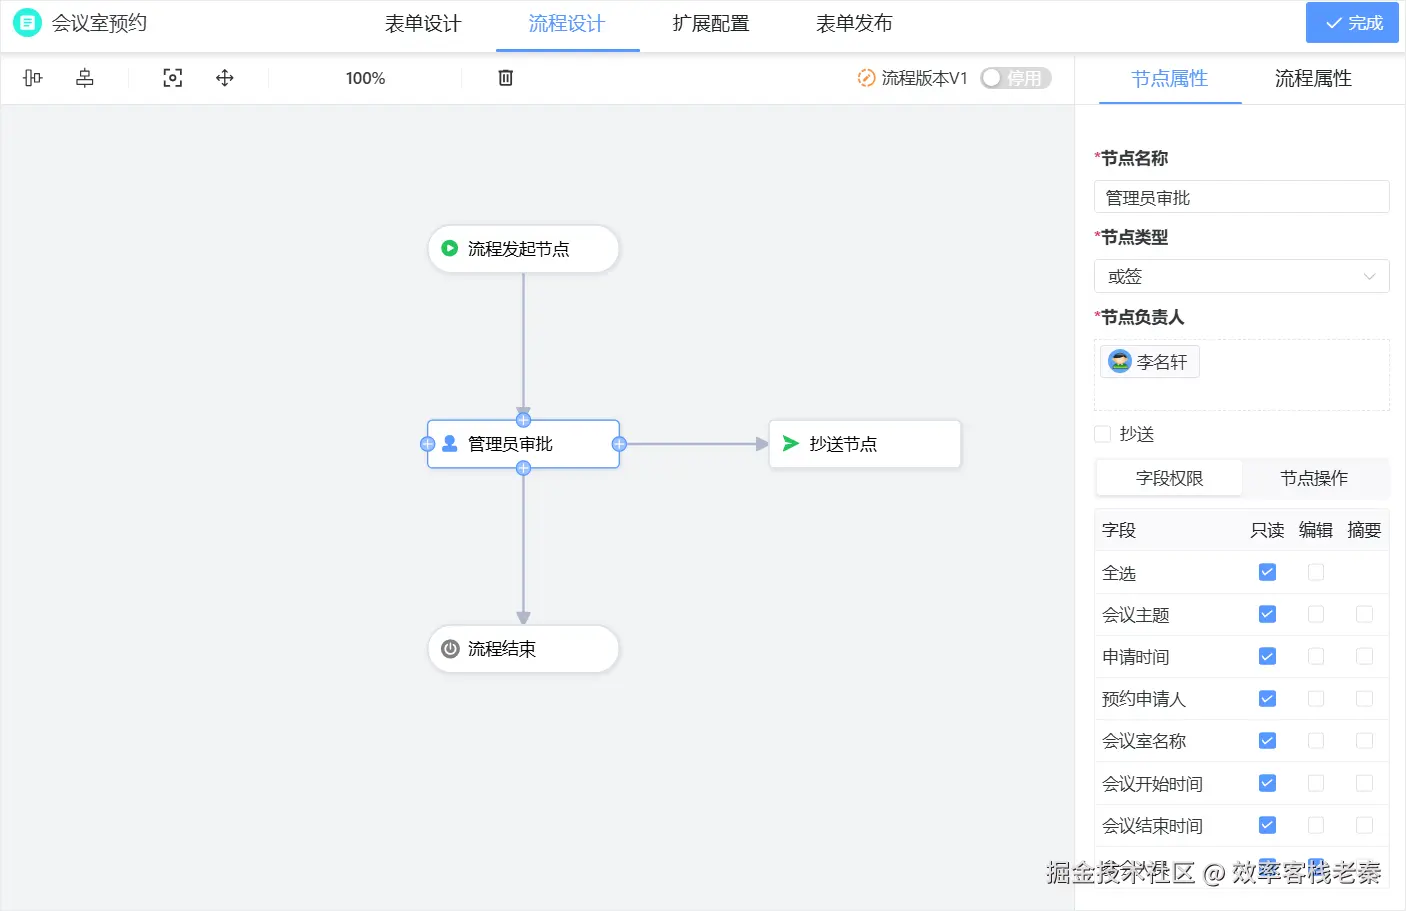Click the 会议室预约 title
The width and height of the screenshot is (1406, 911).
(x=99, y=23)
